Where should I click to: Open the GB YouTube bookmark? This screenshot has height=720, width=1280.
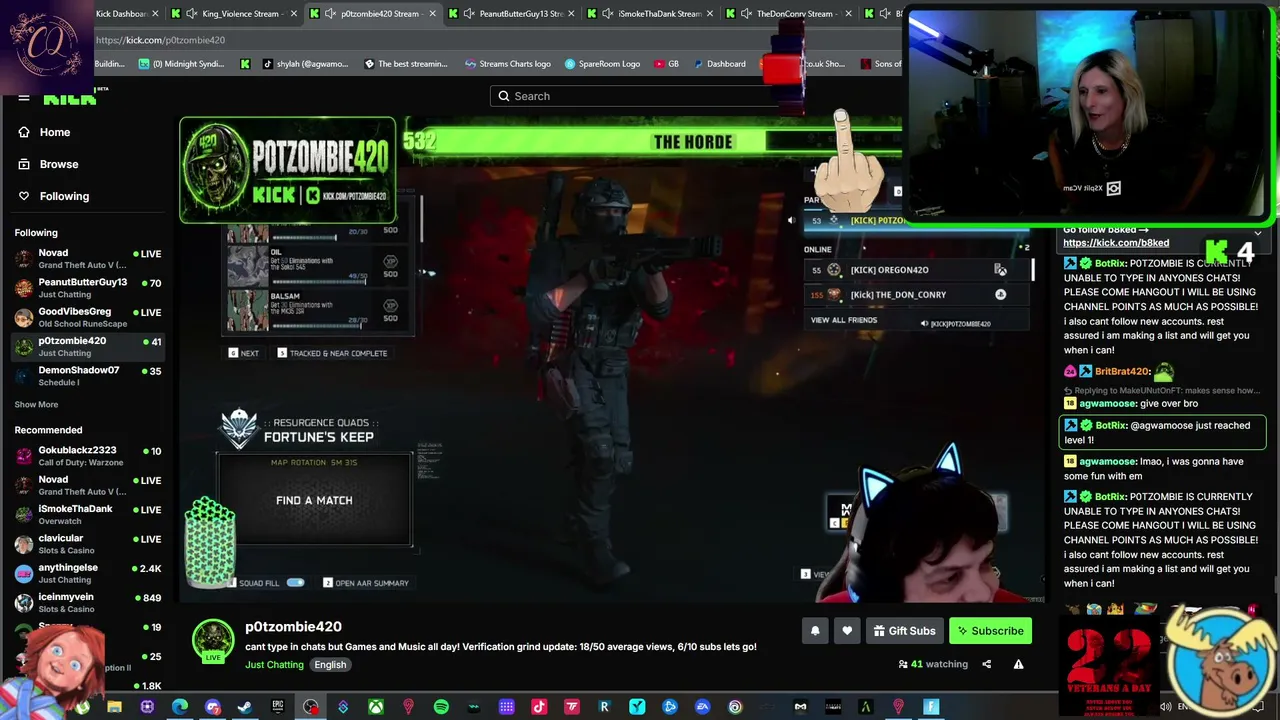pyautogui.click(x=664, y=64)
